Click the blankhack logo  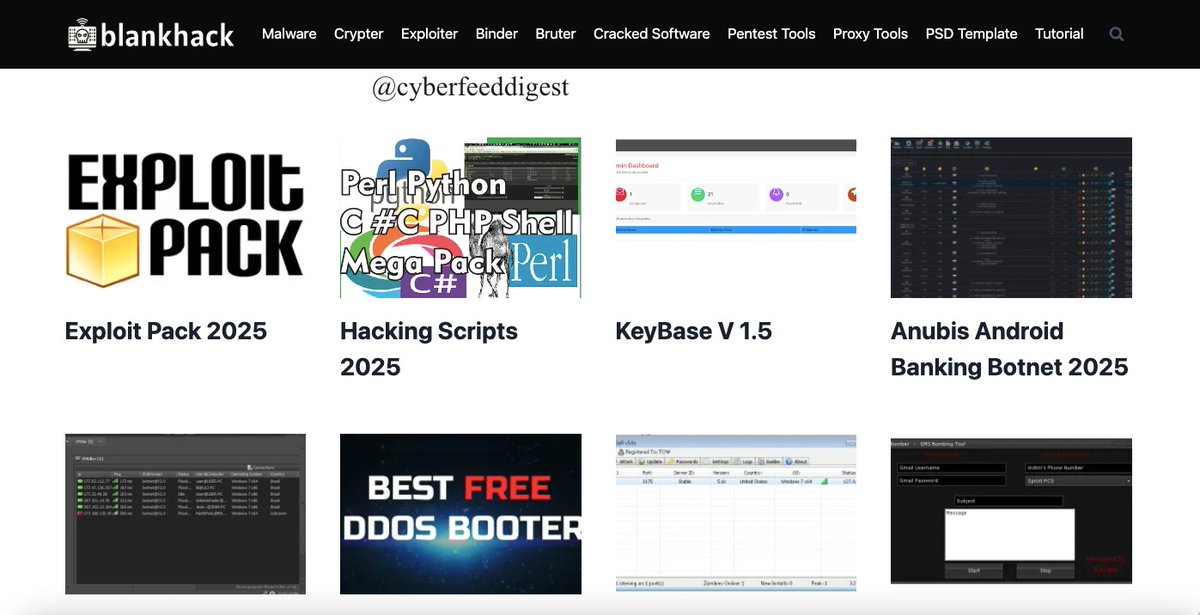[151, 34]
